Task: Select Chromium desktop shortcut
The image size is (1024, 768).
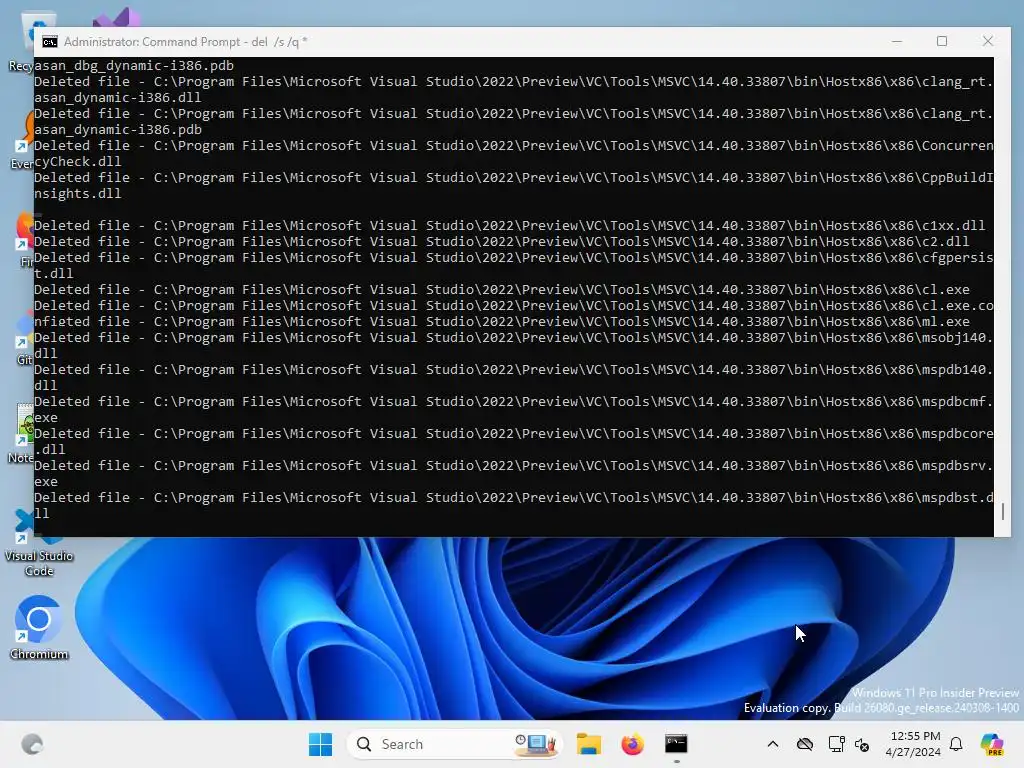Action: click(x=39, y=627)
